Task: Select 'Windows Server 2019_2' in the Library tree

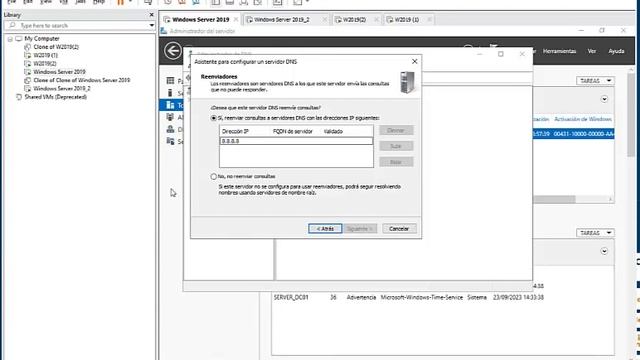Action: pyautogui.click(x=62, y=89)
